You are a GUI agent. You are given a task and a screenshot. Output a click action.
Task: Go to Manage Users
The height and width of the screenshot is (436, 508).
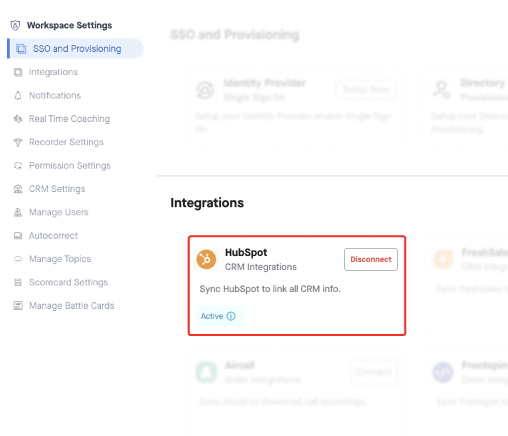(59, 212)
